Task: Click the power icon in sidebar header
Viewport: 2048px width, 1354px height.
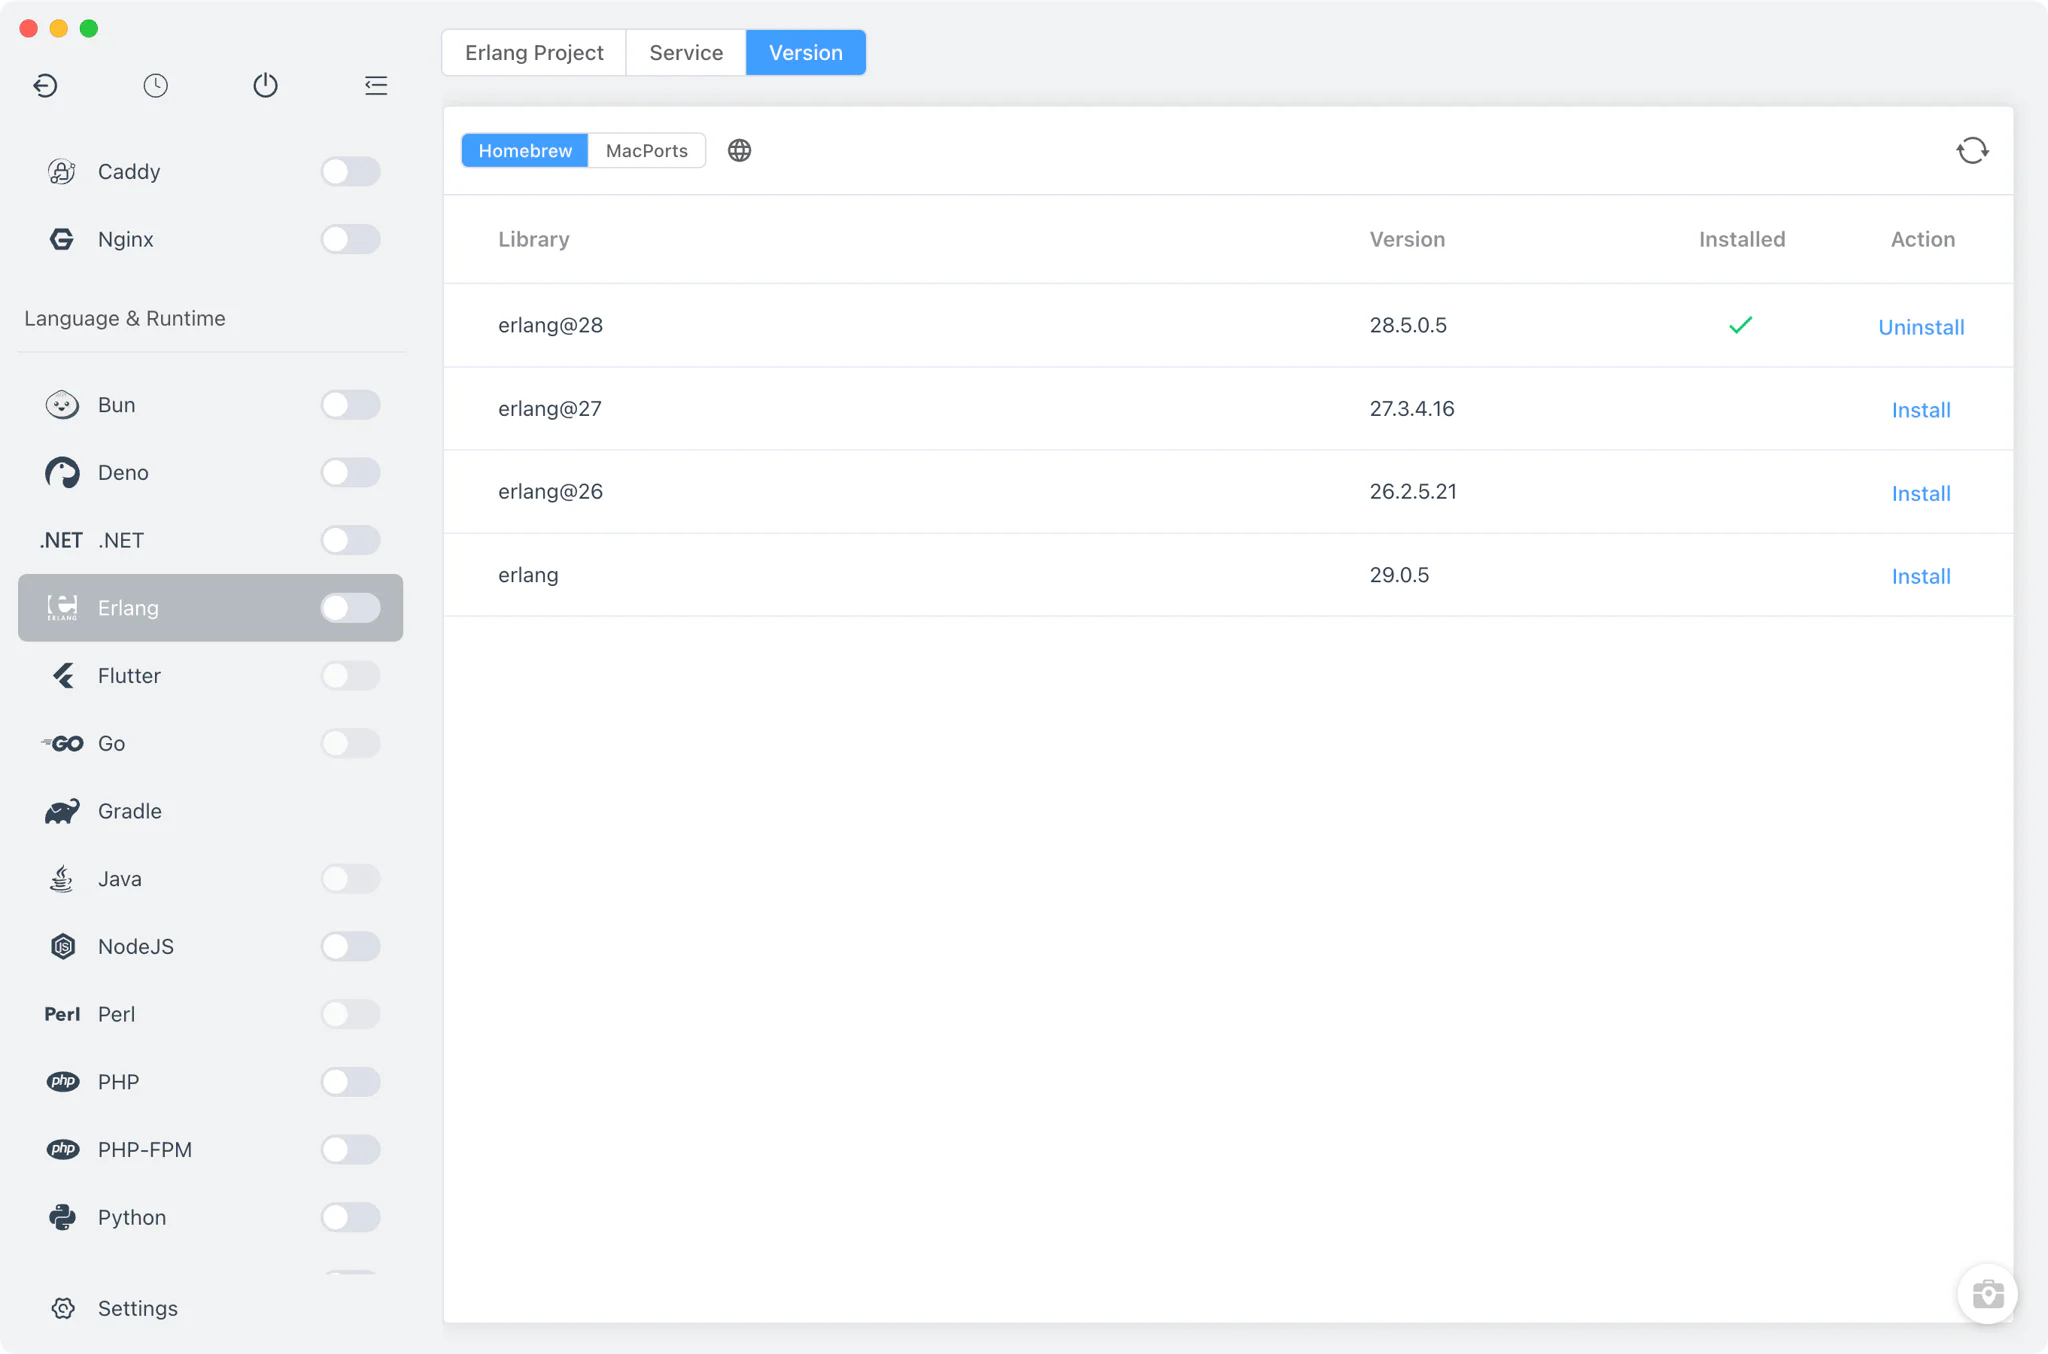Action: [x=265, y=85]
